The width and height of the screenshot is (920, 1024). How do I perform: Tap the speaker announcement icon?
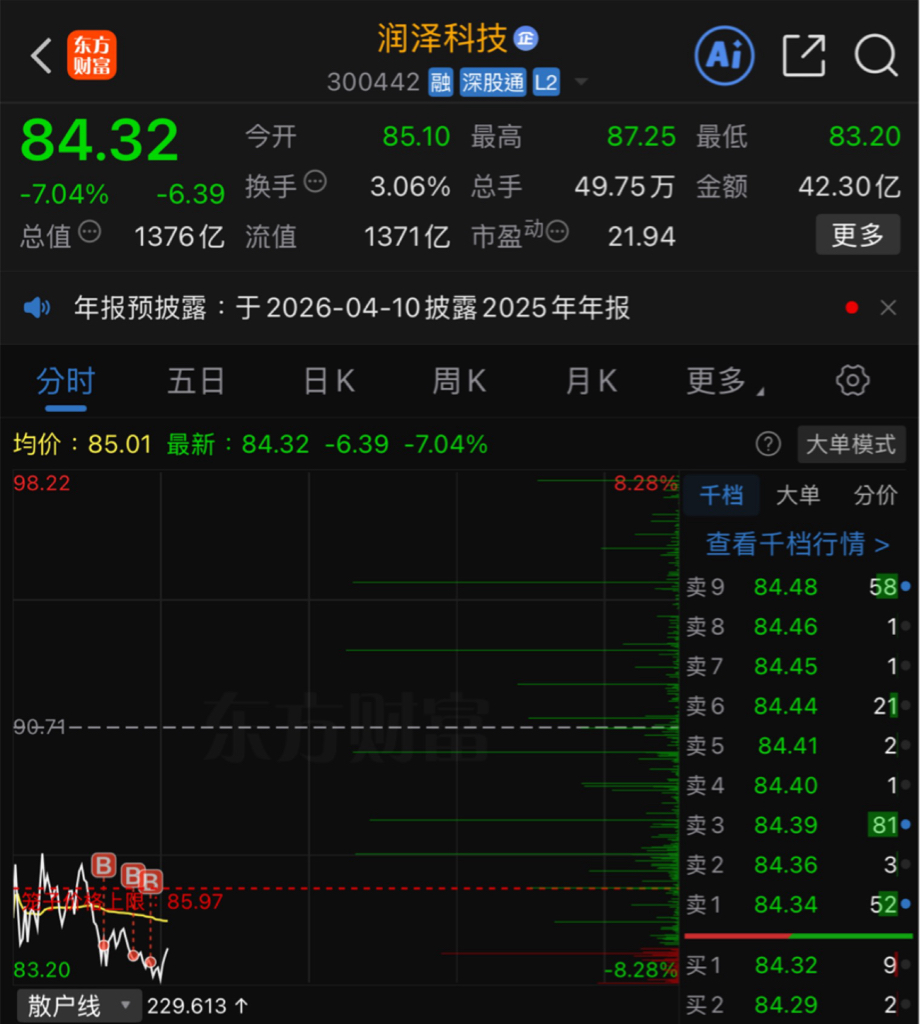[37, 308]
